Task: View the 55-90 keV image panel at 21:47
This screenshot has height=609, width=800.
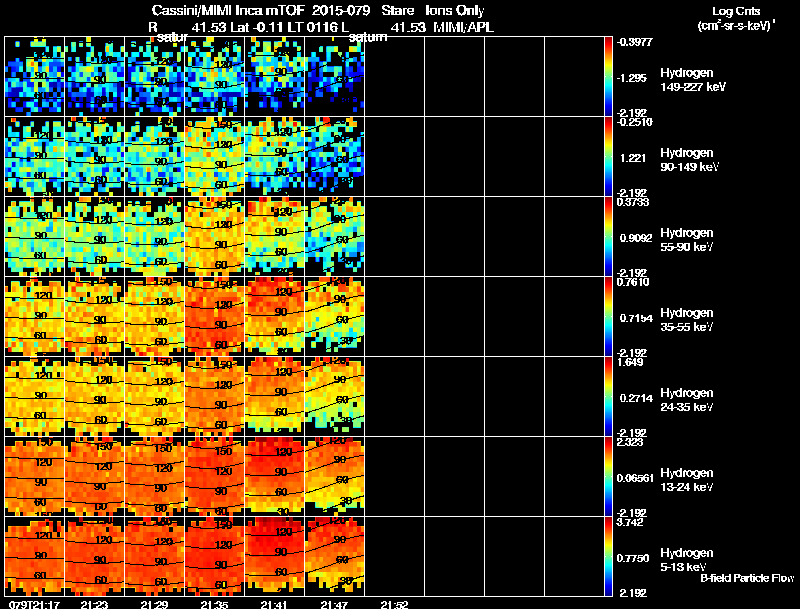Action: 335,236
